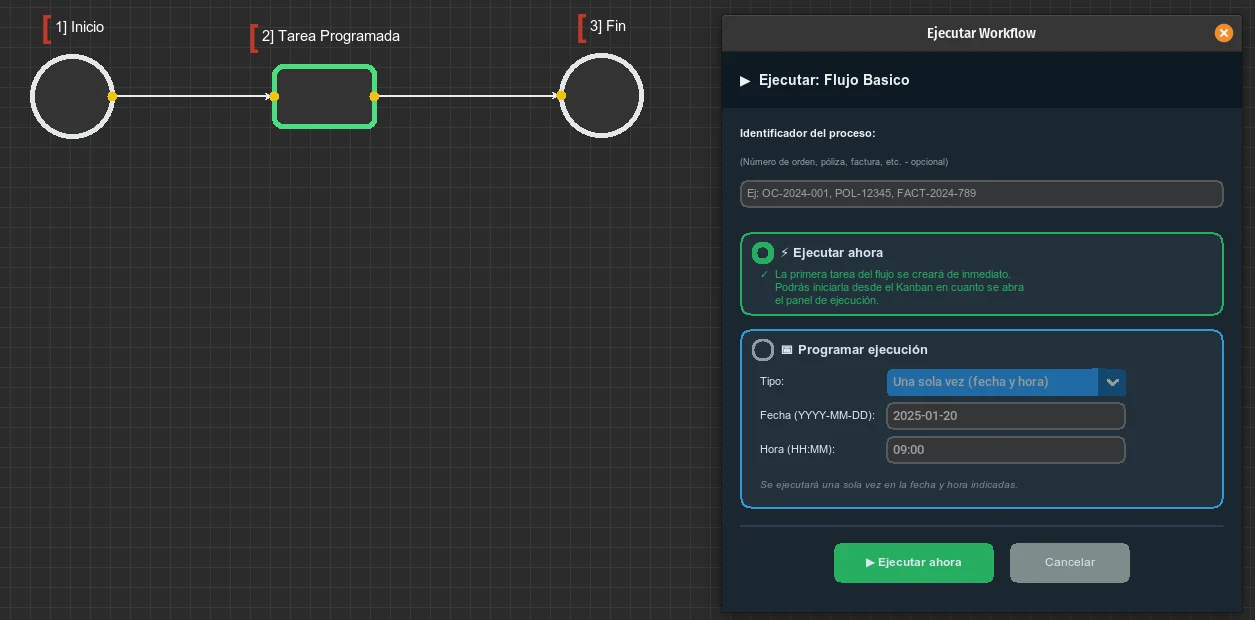This screenshot has height=620, width=1255.
Task: Click the green Ejecutar ahora button
Action: point(914,563)
